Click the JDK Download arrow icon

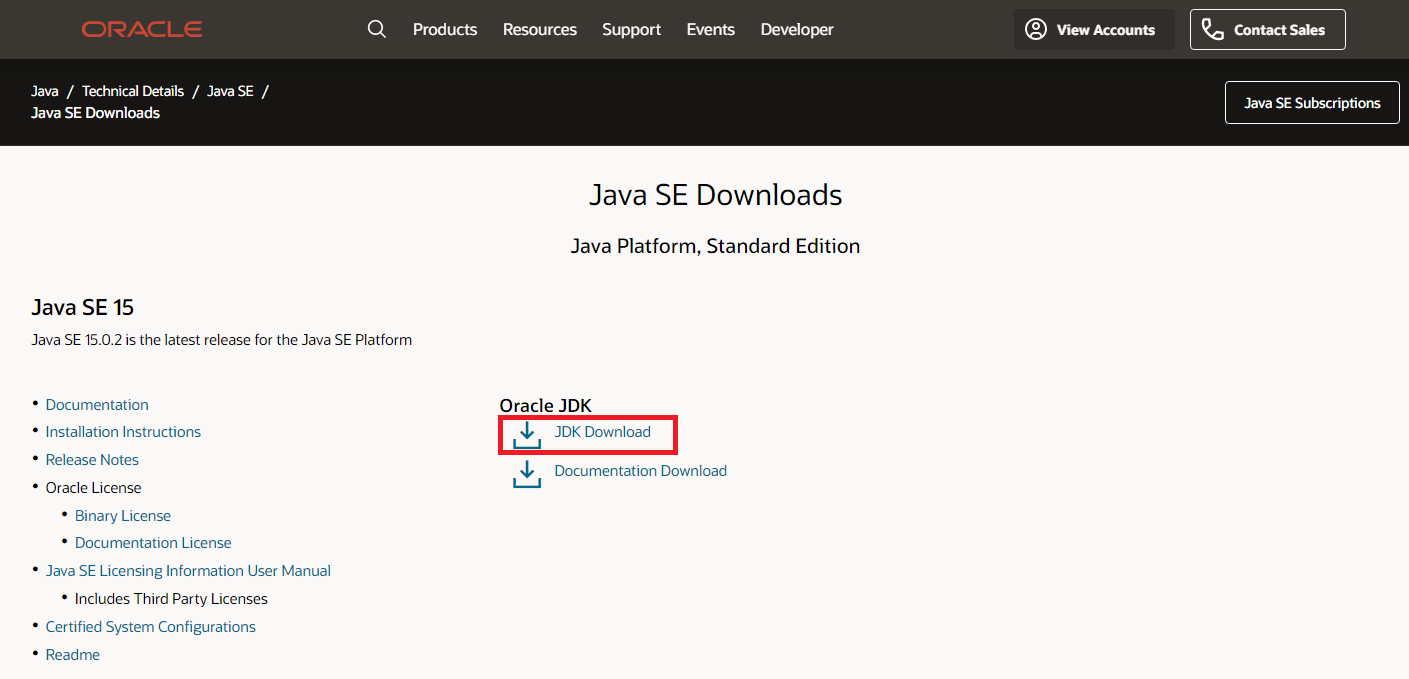pyautogui.click(x=527, y=436)
